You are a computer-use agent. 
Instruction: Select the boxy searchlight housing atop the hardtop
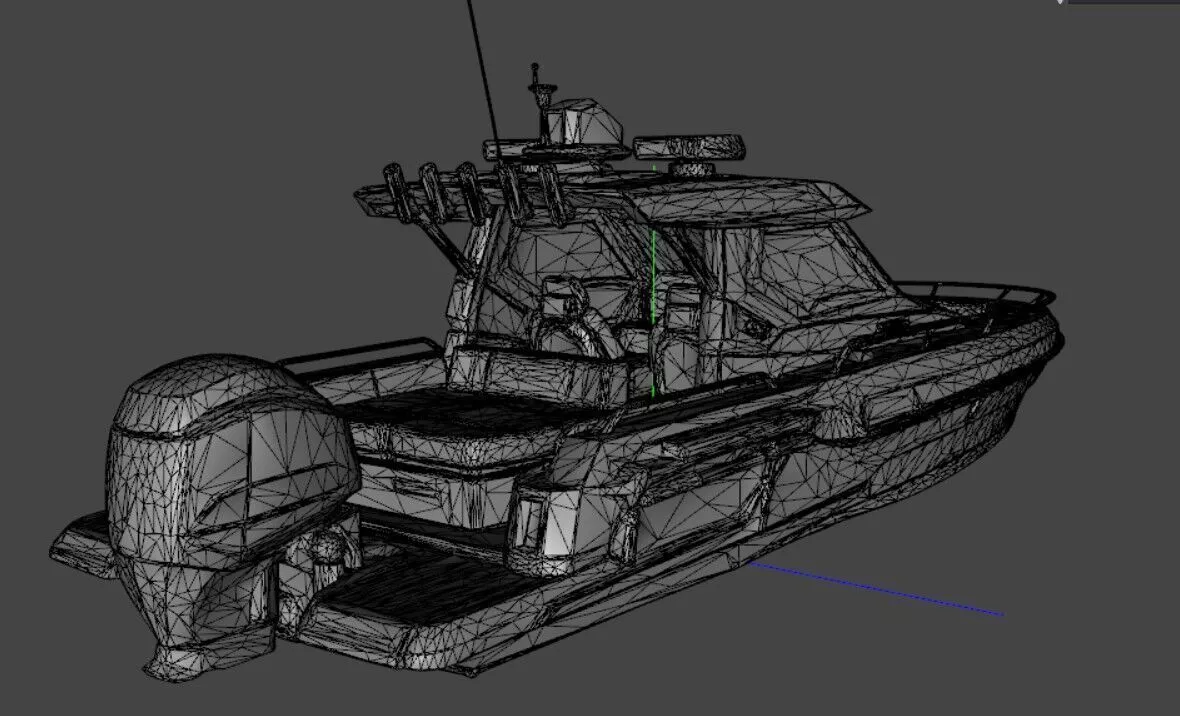[583, 121]
